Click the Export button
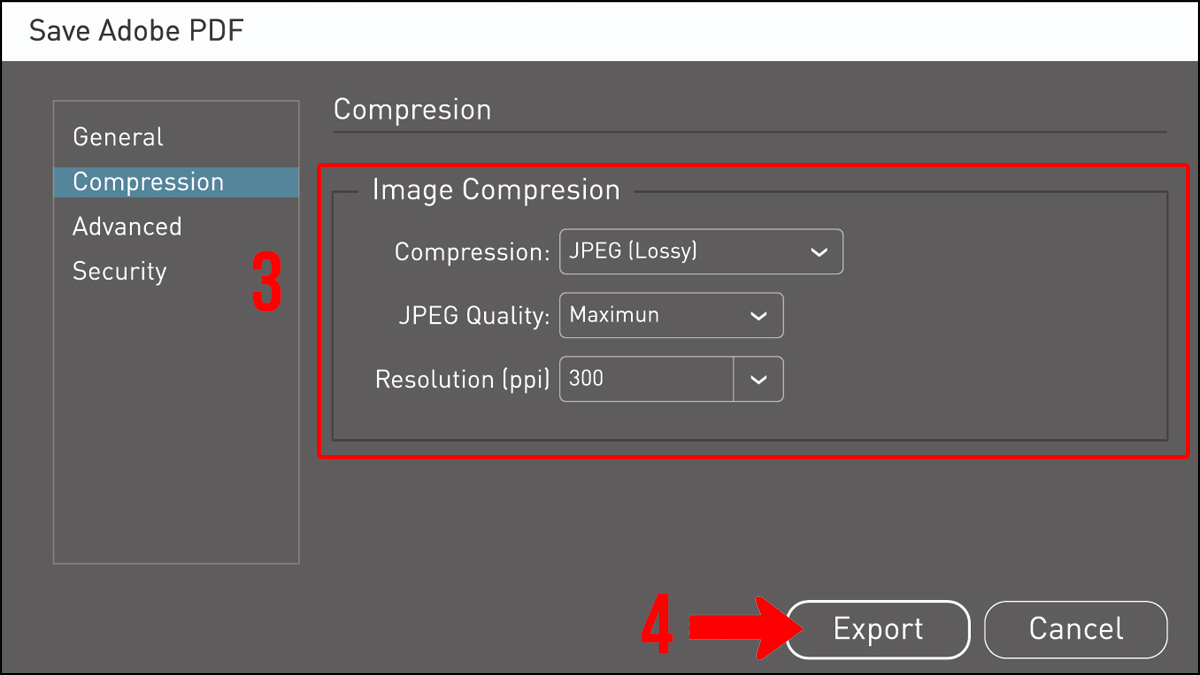Screen dimensions: 1200x675 [x=878, y=629]
